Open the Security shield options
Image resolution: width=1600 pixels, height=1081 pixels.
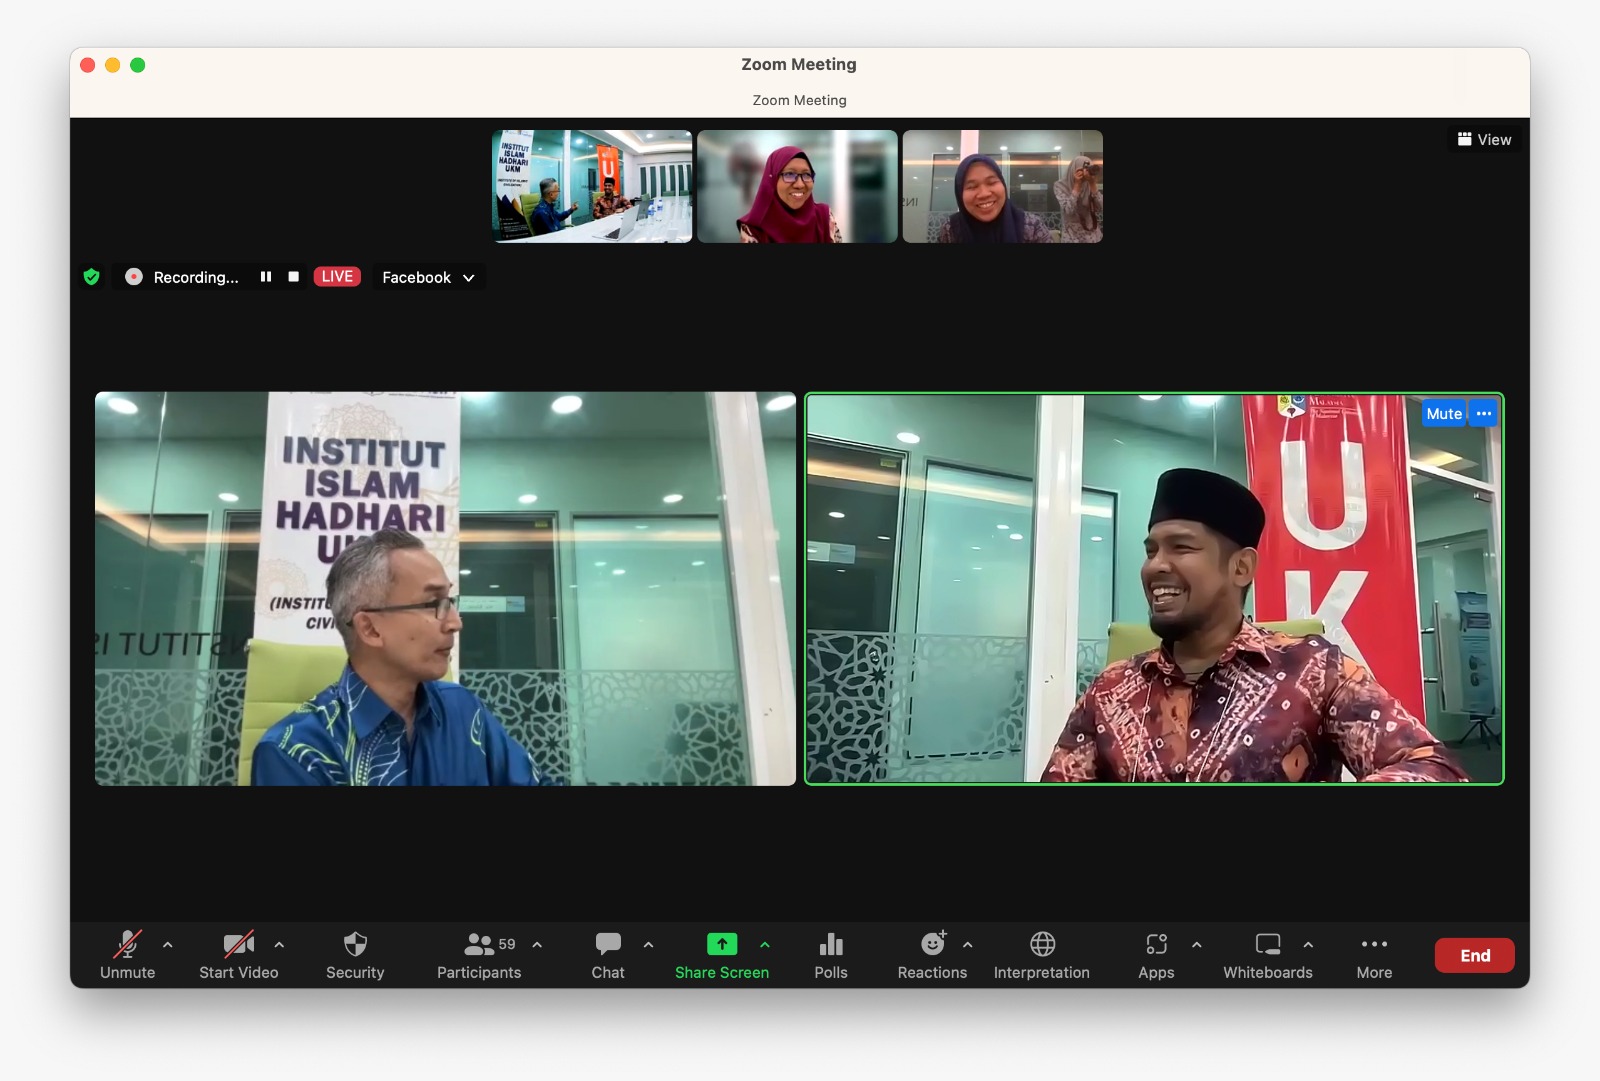[355, 955]
